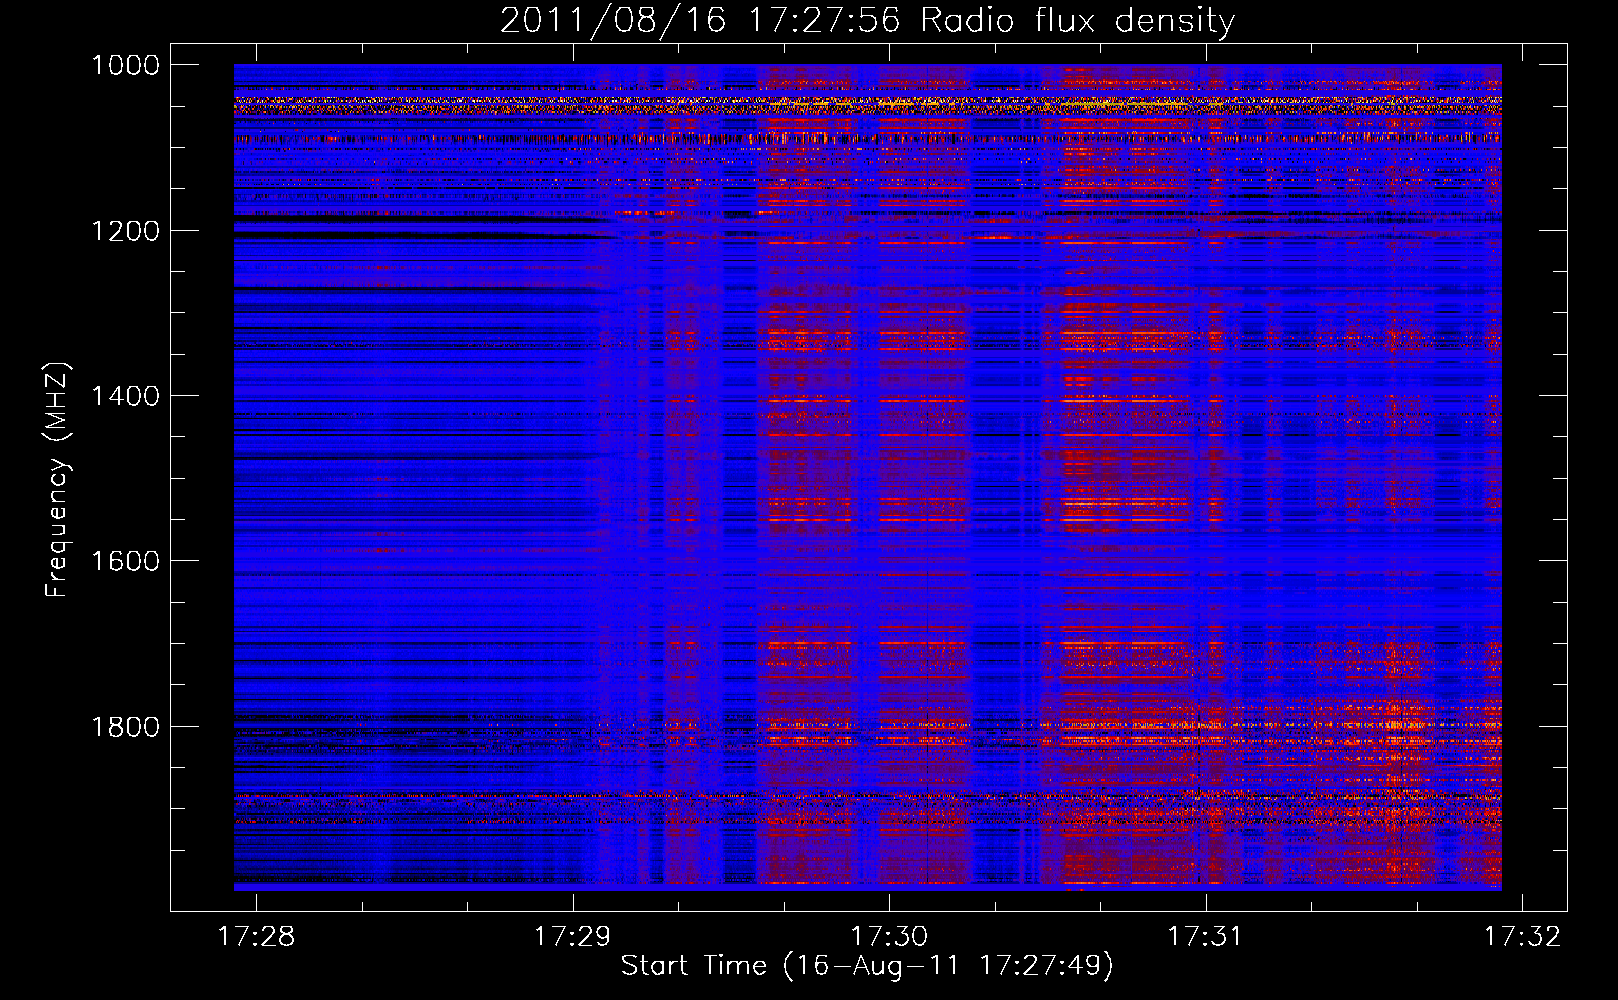Click the 17:29 time tick label
This screenshot has height=1000, width=1618.
pyautogui.click(x=572, y=936)
